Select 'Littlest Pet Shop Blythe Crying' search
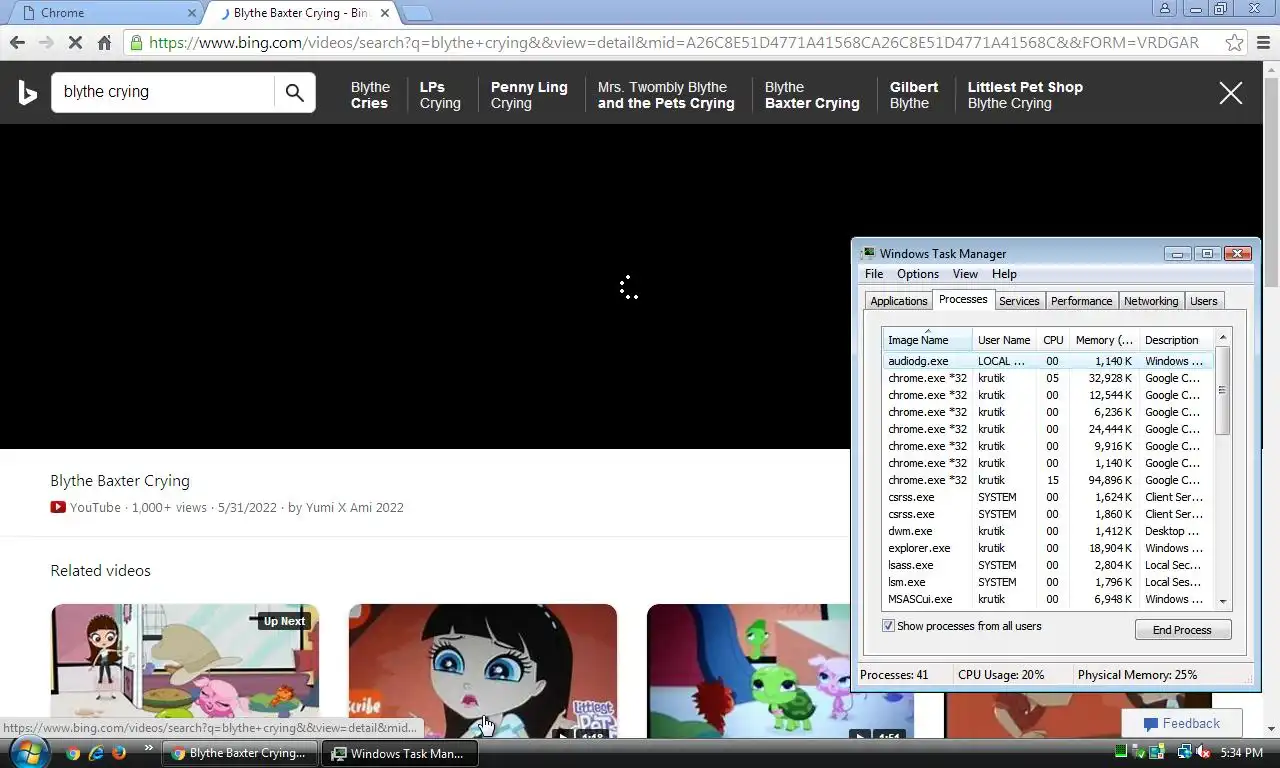 click(1025, 95)
